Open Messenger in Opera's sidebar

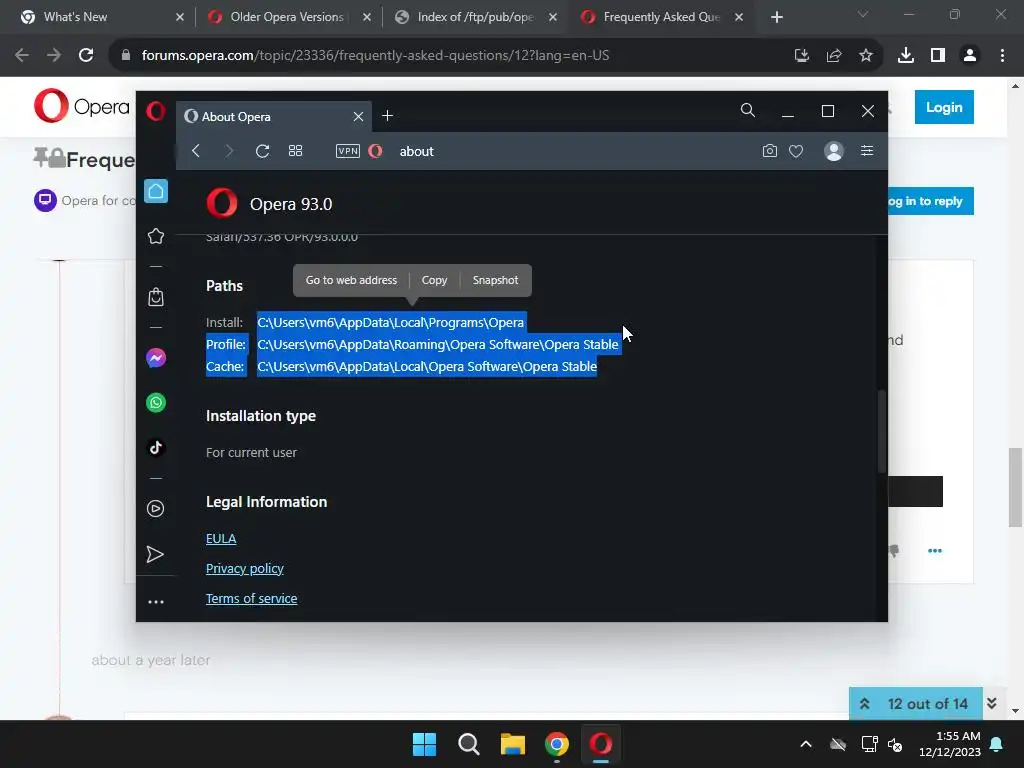(155, 358)
